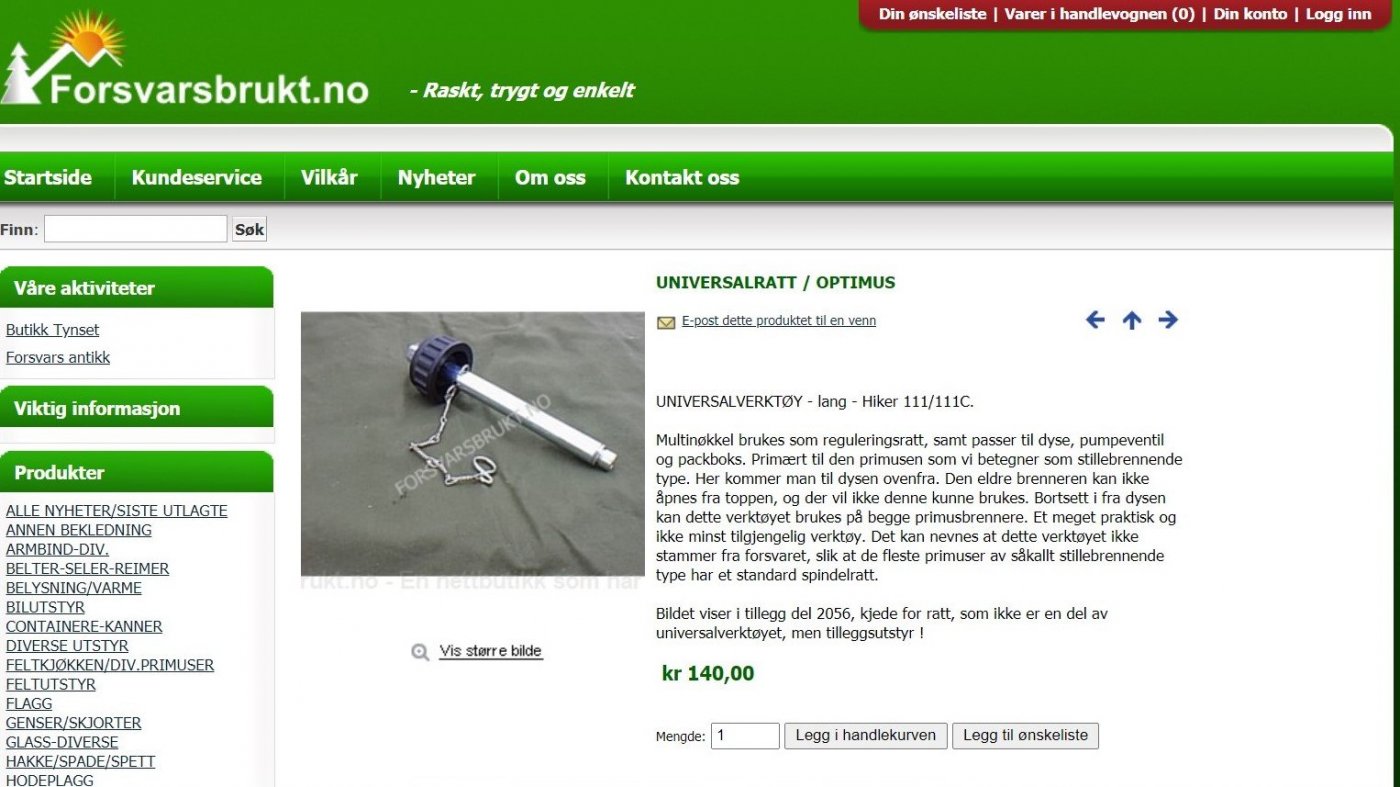Viewport: 1400px width, 787px height.
Task: Open Varer i handlevognen cart link
Action: click(1100, 14)
